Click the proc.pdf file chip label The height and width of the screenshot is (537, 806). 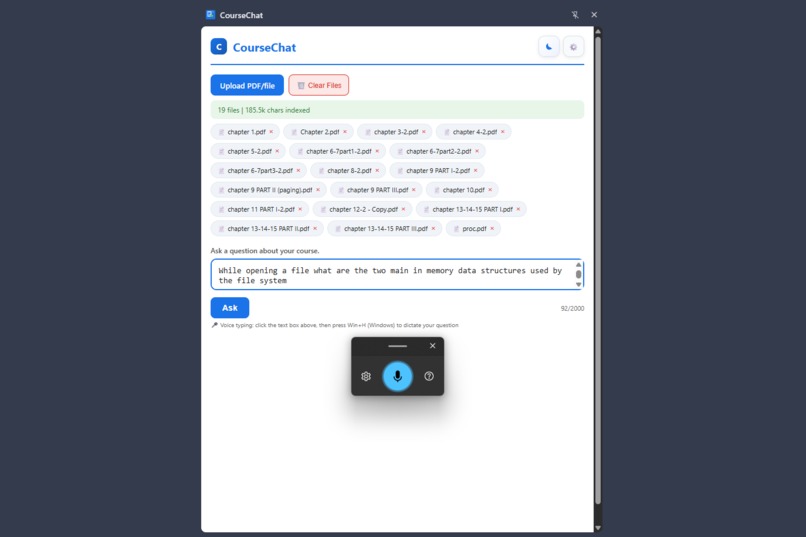(474, 229)
